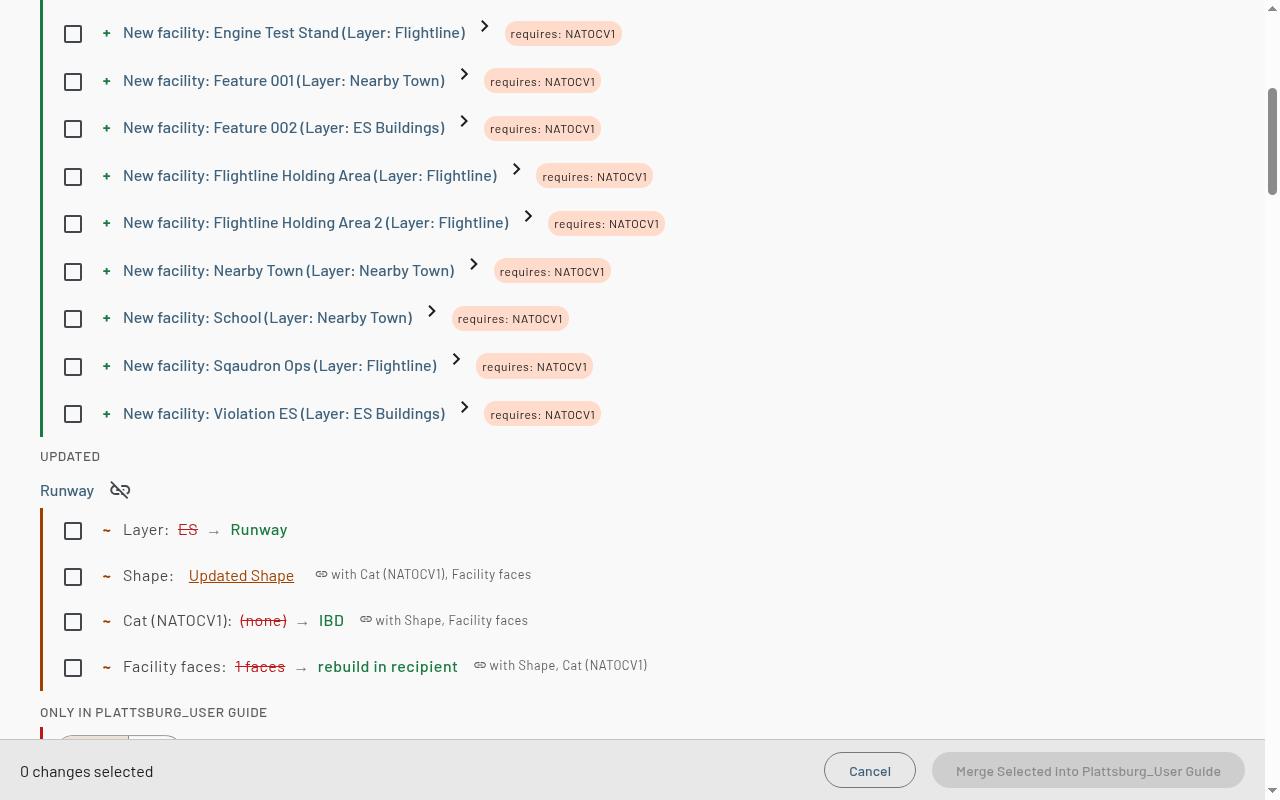This screenshot has height=800, width=1280.
Task: Expand the Flightline Holding Area chevron
Action: click(517, 169)
